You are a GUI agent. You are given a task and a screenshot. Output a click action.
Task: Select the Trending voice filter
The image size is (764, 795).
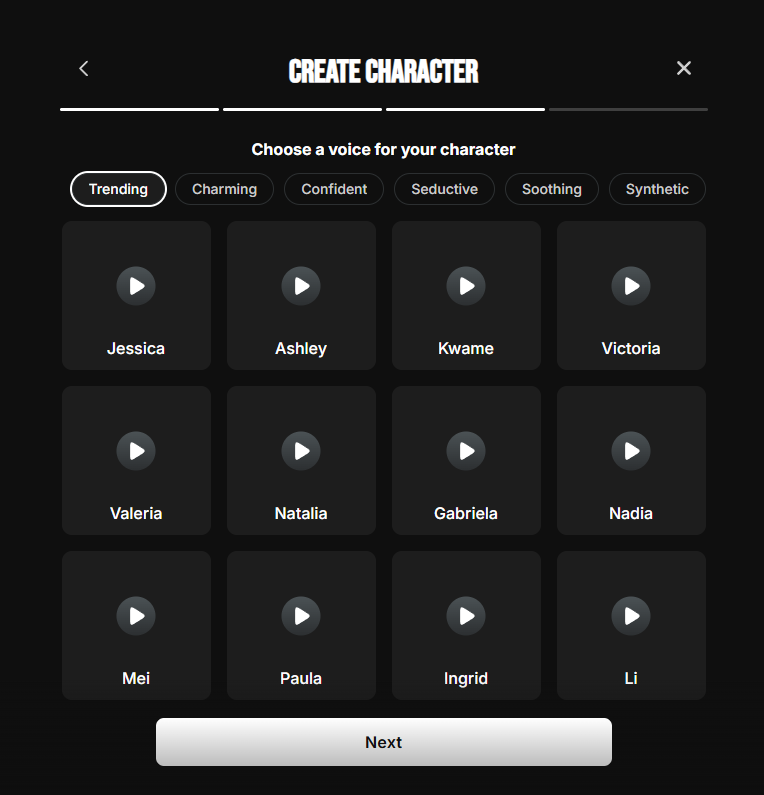(118, 189)
